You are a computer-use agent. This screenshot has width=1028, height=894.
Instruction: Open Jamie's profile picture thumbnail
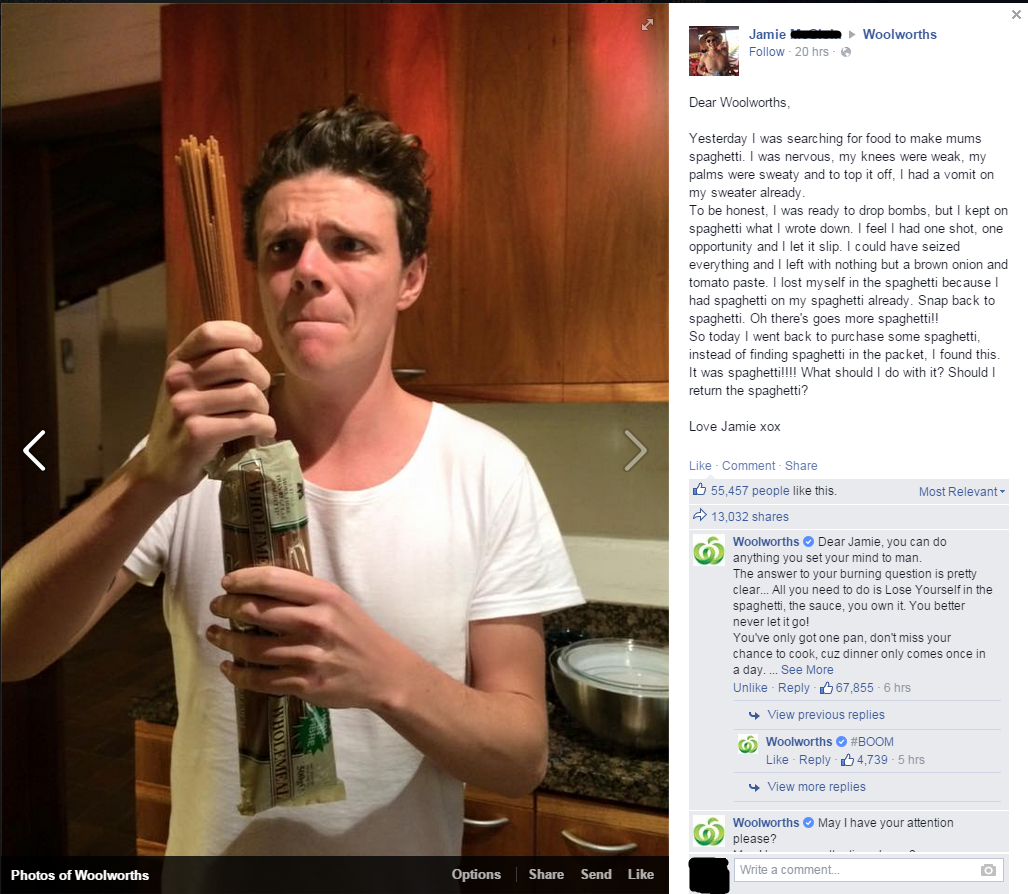[x=714, y=51]
